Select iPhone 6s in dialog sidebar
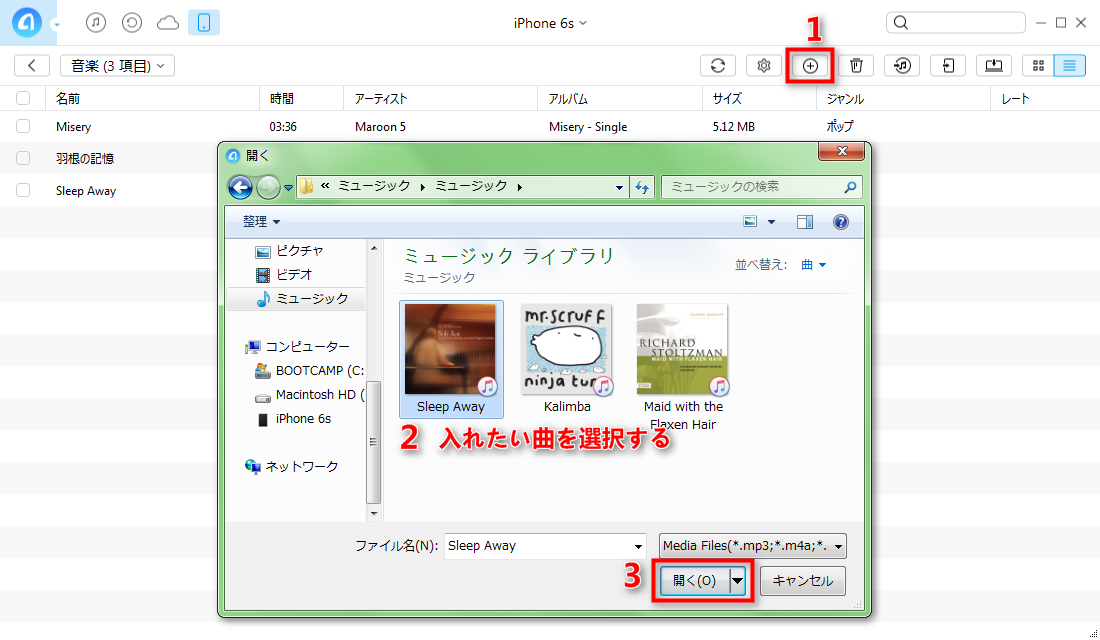This screenshot has height=640, width=1100. click(295, 418)
